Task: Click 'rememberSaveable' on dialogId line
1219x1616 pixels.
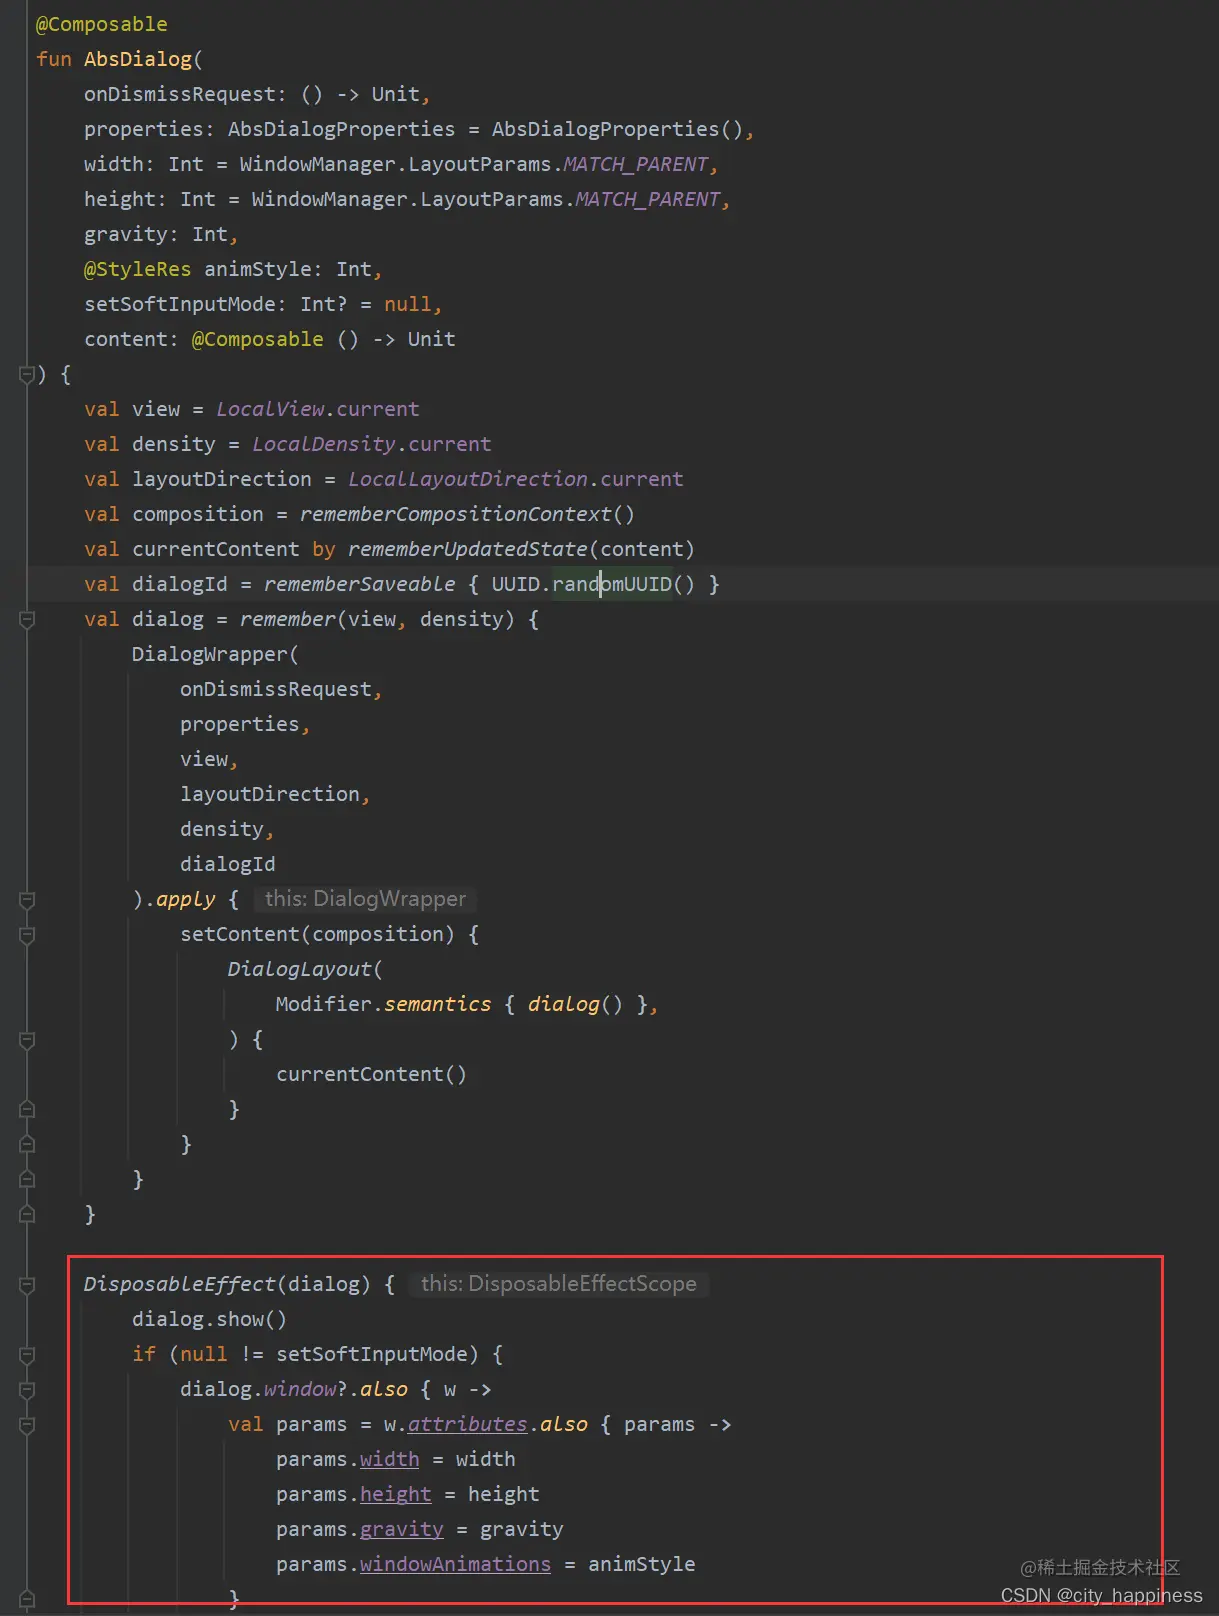Action: click(360, 584)
